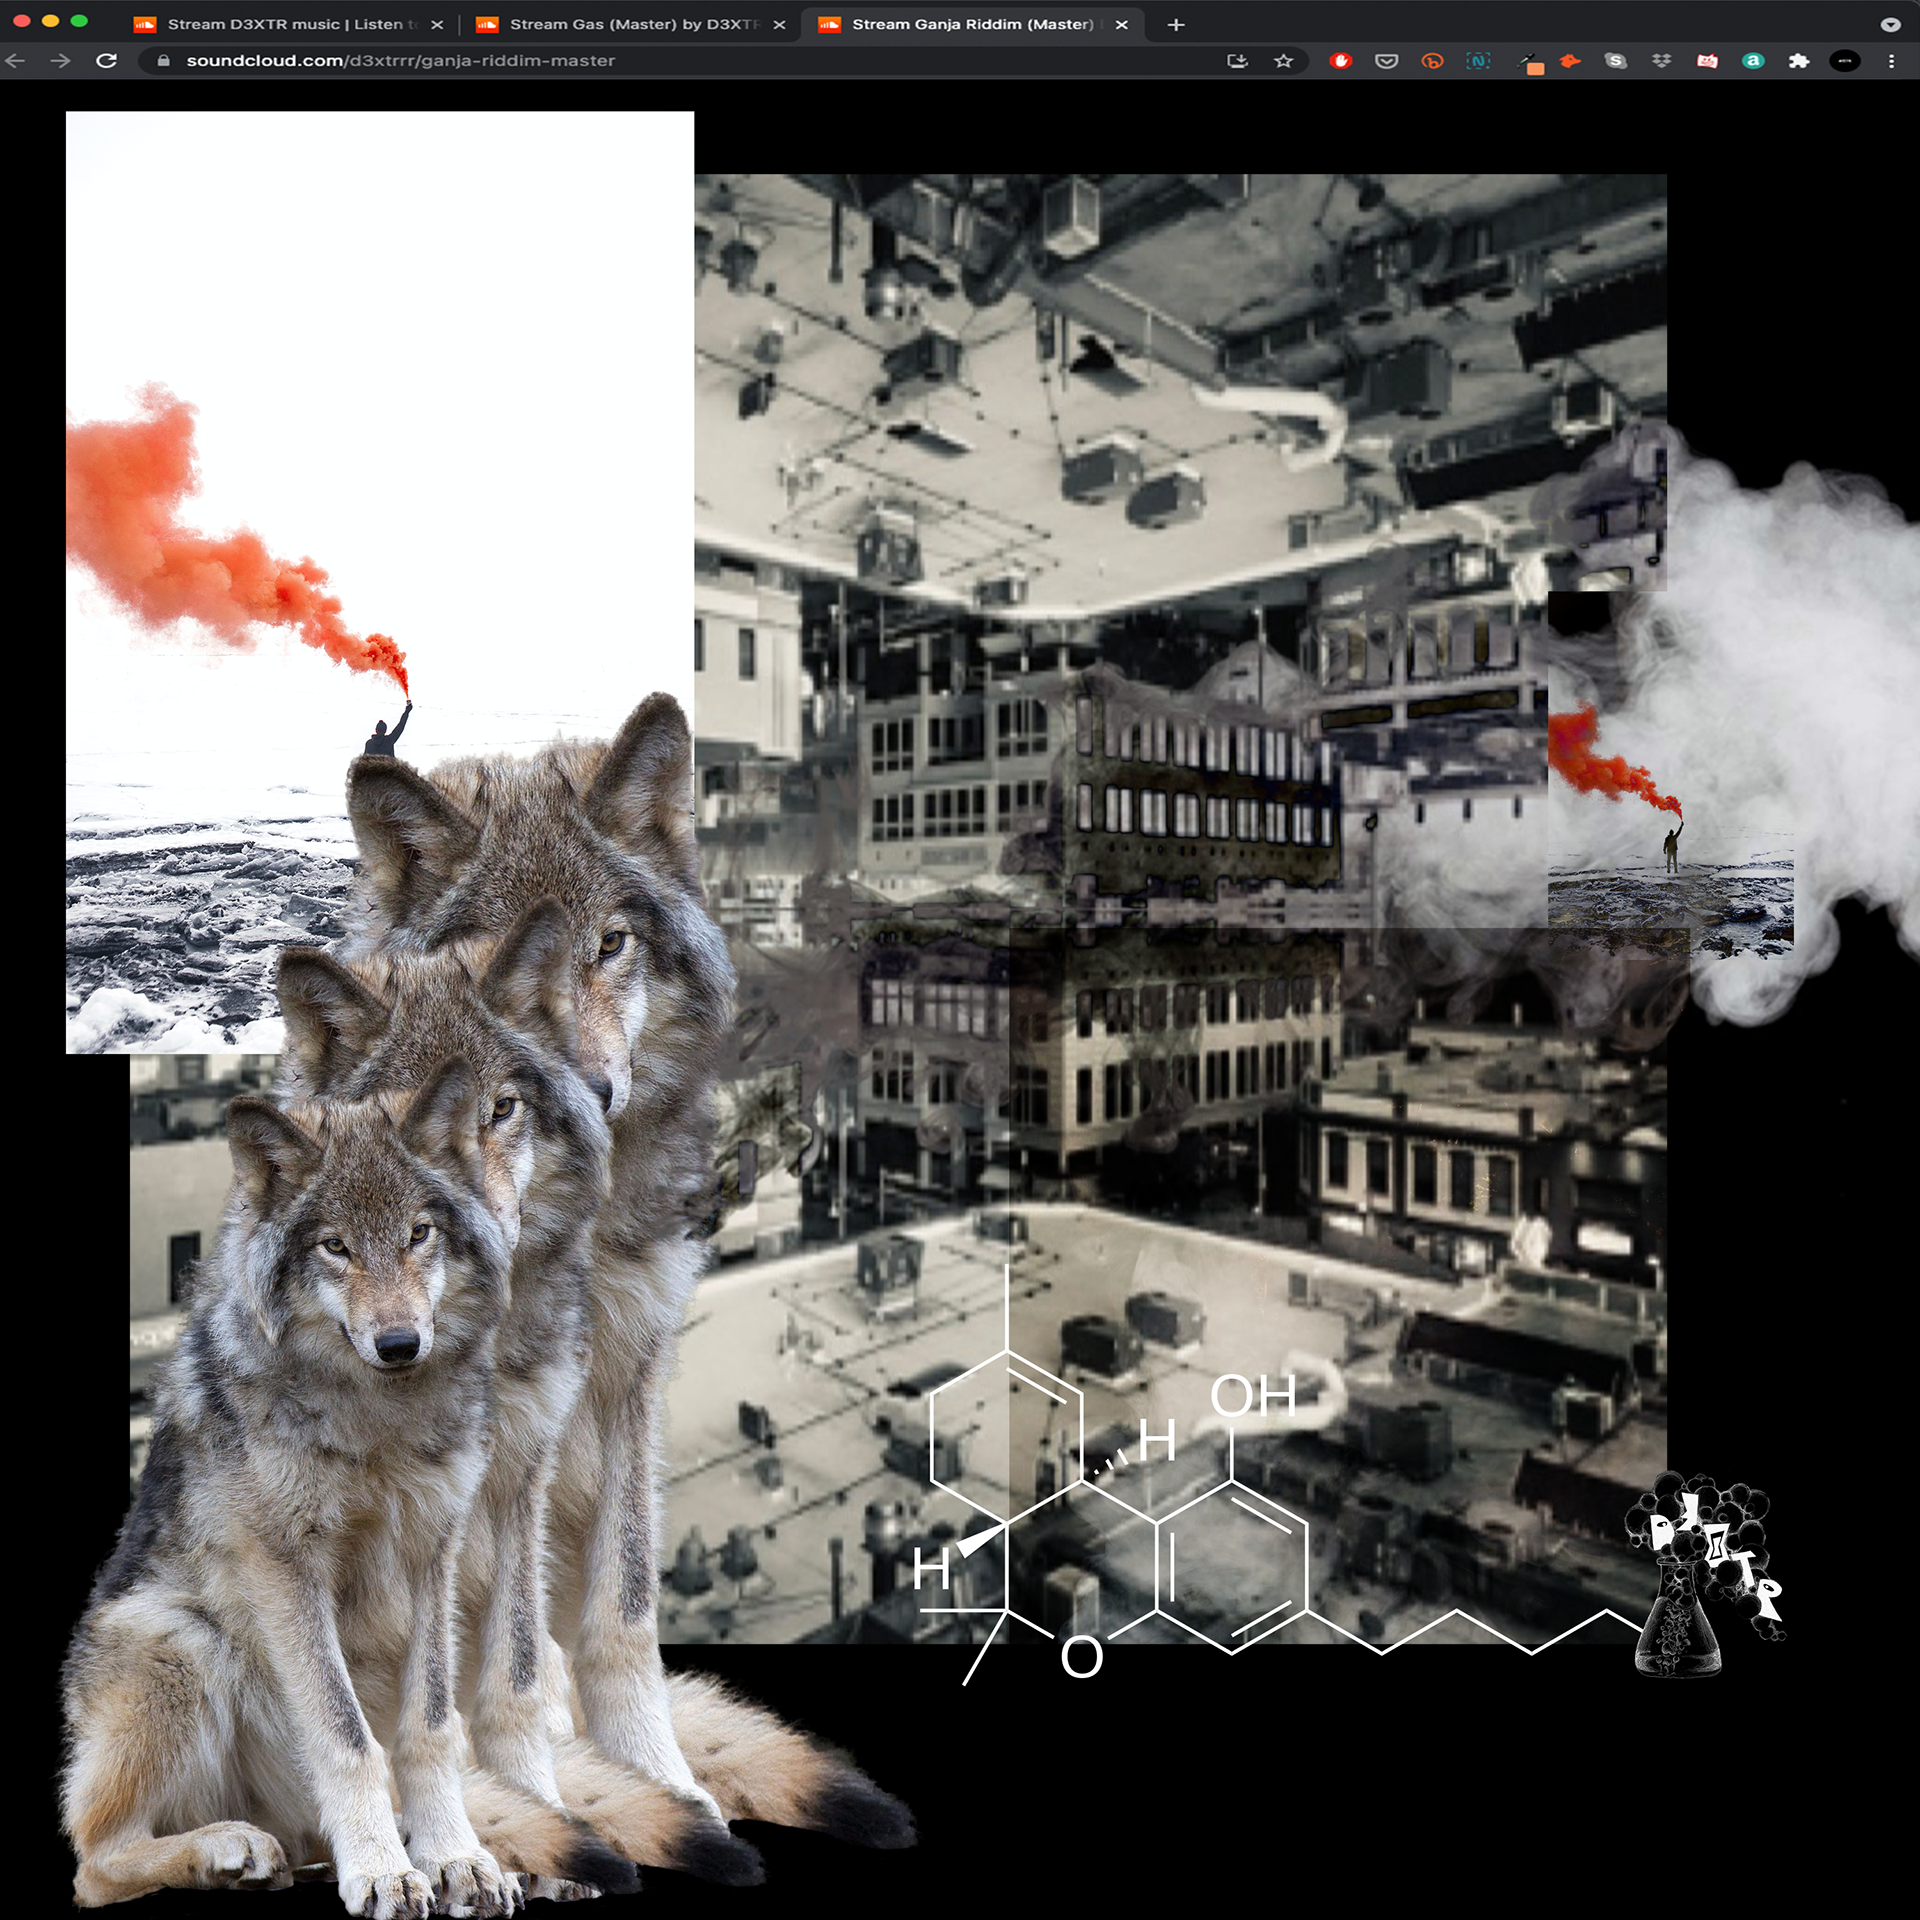The image size is (1920, 1920).
Task: Click the Chrome profile avatar button
Action: tap(1845, 61)
